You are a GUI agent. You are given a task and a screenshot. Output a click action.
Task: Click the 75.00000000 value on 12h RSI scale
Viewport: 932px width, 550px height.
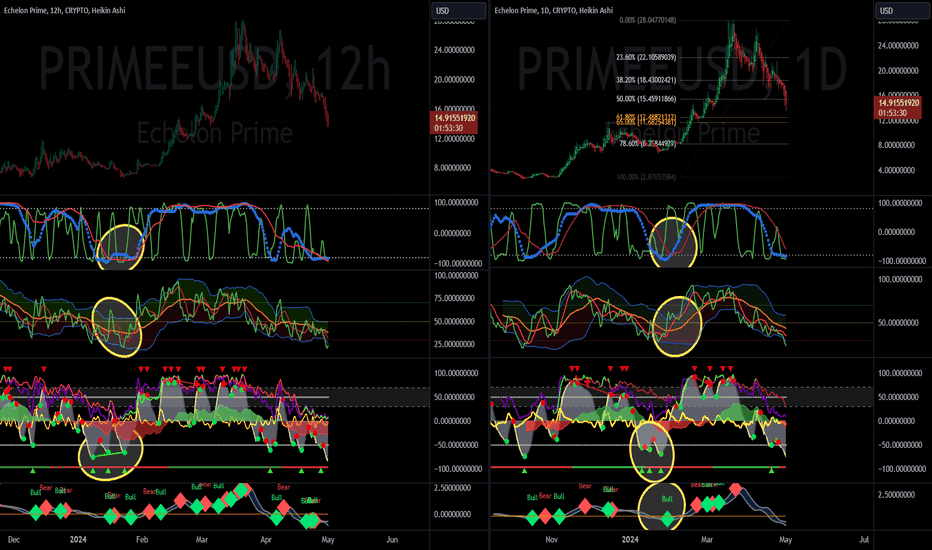[x=456, y=298]
